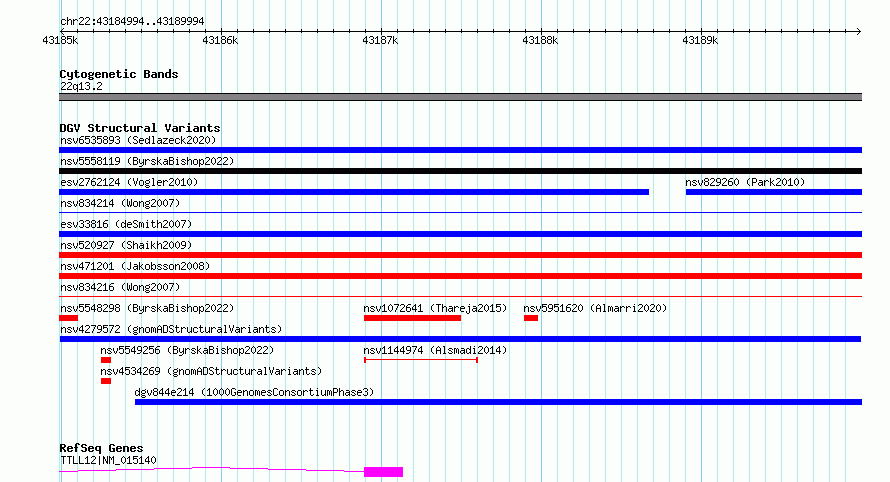Click the 43187k ruler tick label
This screenshot has height=482, width=890.
(x=380, y=40)
